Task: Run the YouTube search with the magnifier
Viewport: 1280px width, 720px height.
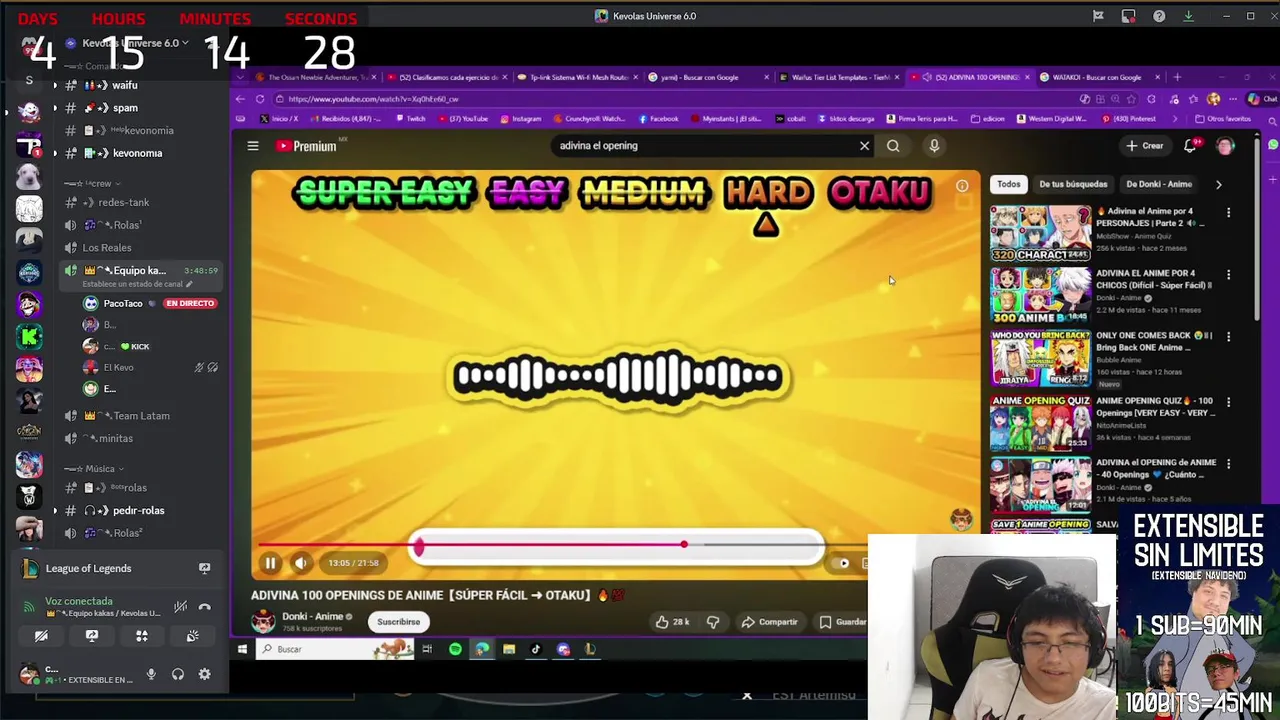Action: tap(893, 146)
